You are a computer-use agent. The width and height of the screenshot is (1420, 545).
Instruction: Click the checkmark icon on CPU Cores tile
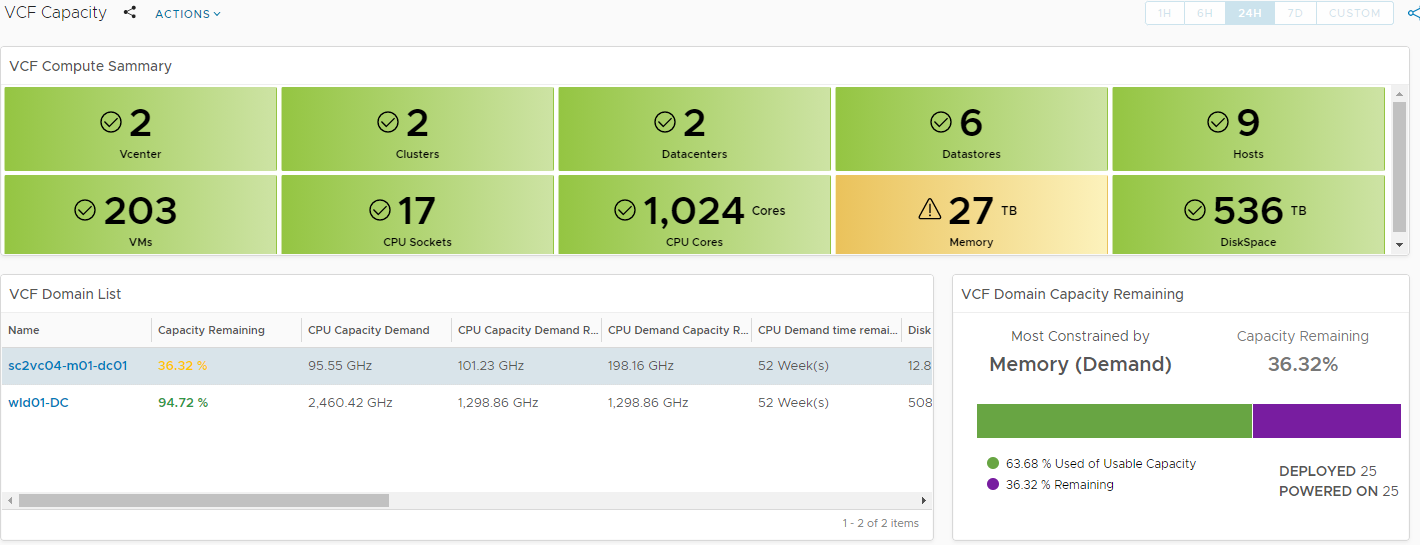625,210
